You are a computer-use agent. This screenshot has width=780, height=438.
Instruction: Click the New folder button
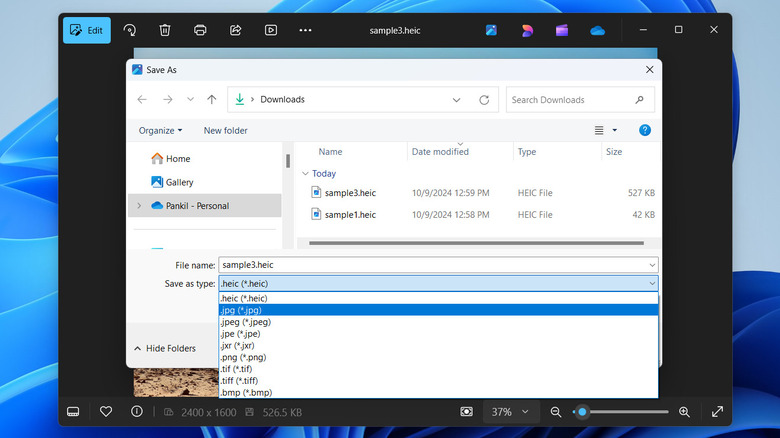(x=225, y=130)
